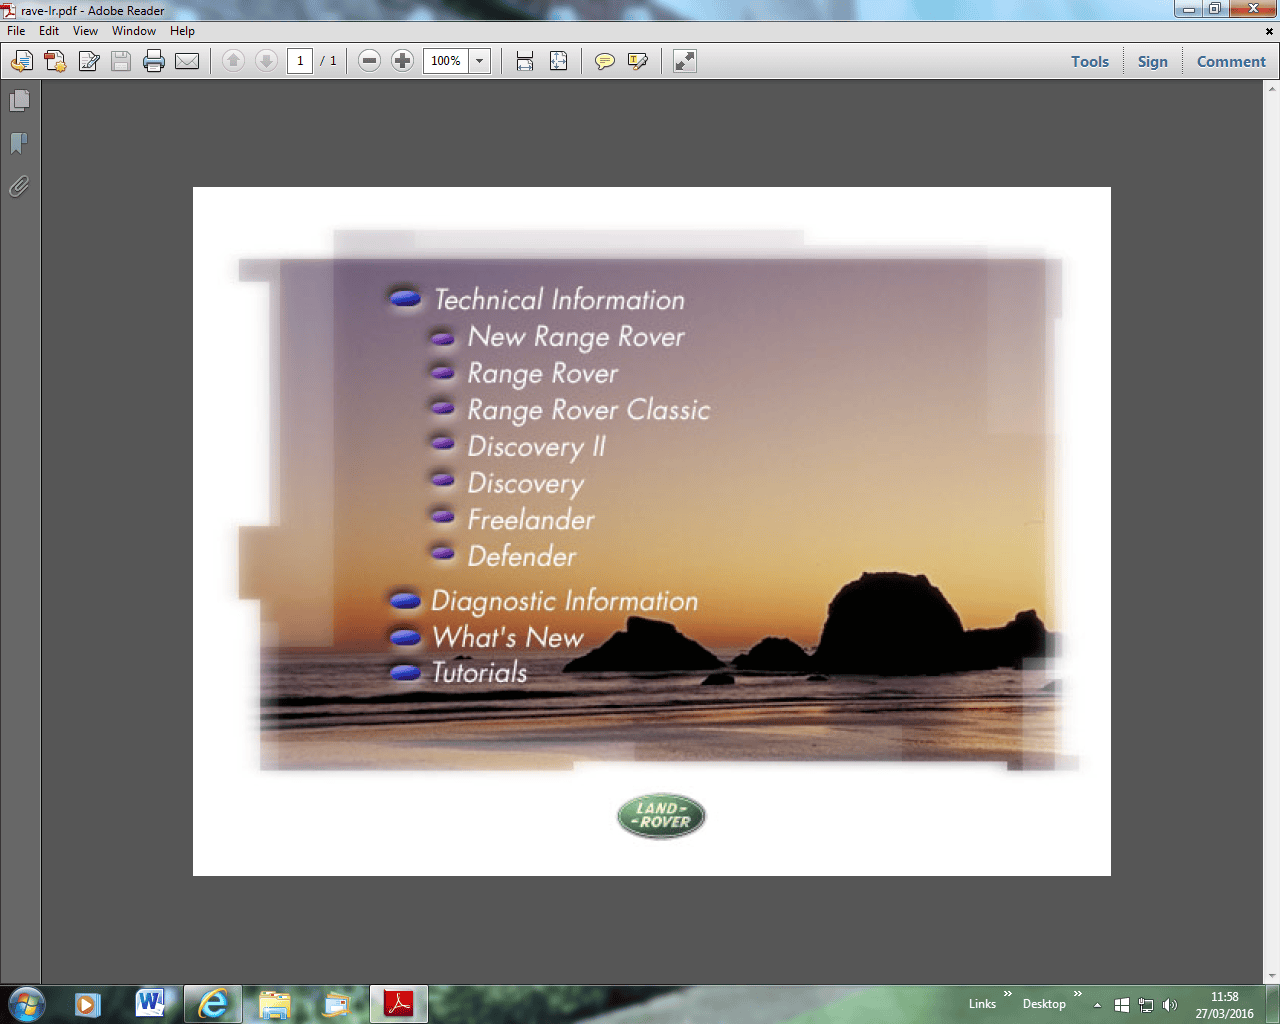Click the network tray icon

(1146, 1004)
